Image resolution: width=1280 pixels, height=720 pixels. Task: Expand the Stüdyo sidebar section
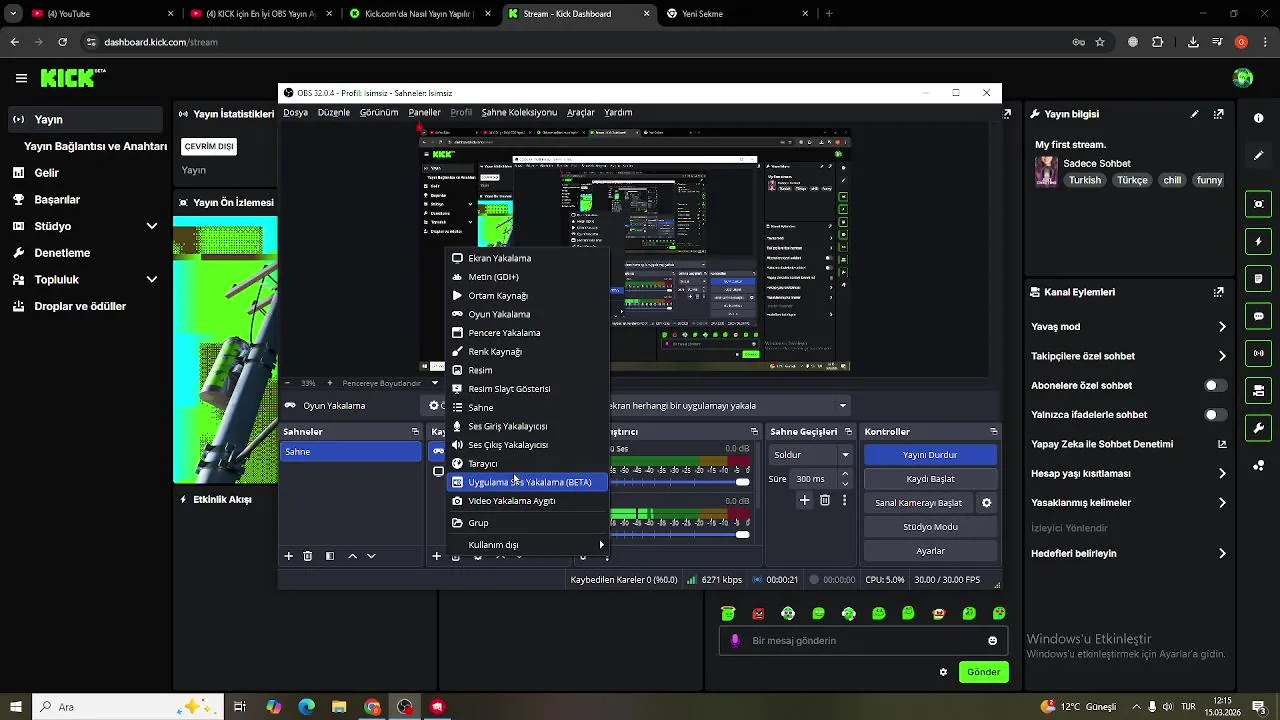click(152, 226)
